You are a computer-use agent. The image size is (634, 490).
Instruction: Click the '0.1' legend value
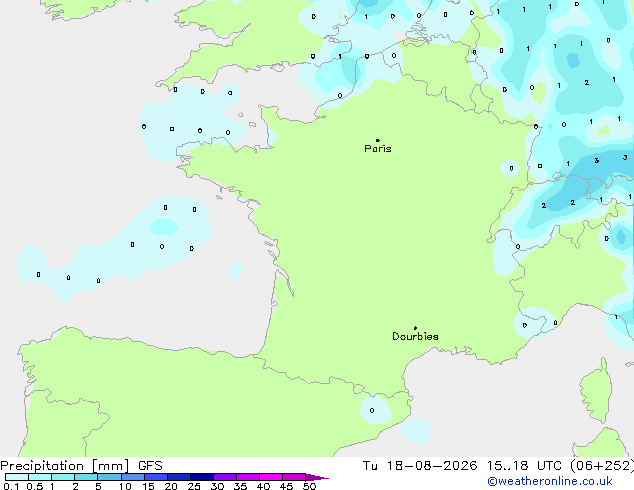11,486
